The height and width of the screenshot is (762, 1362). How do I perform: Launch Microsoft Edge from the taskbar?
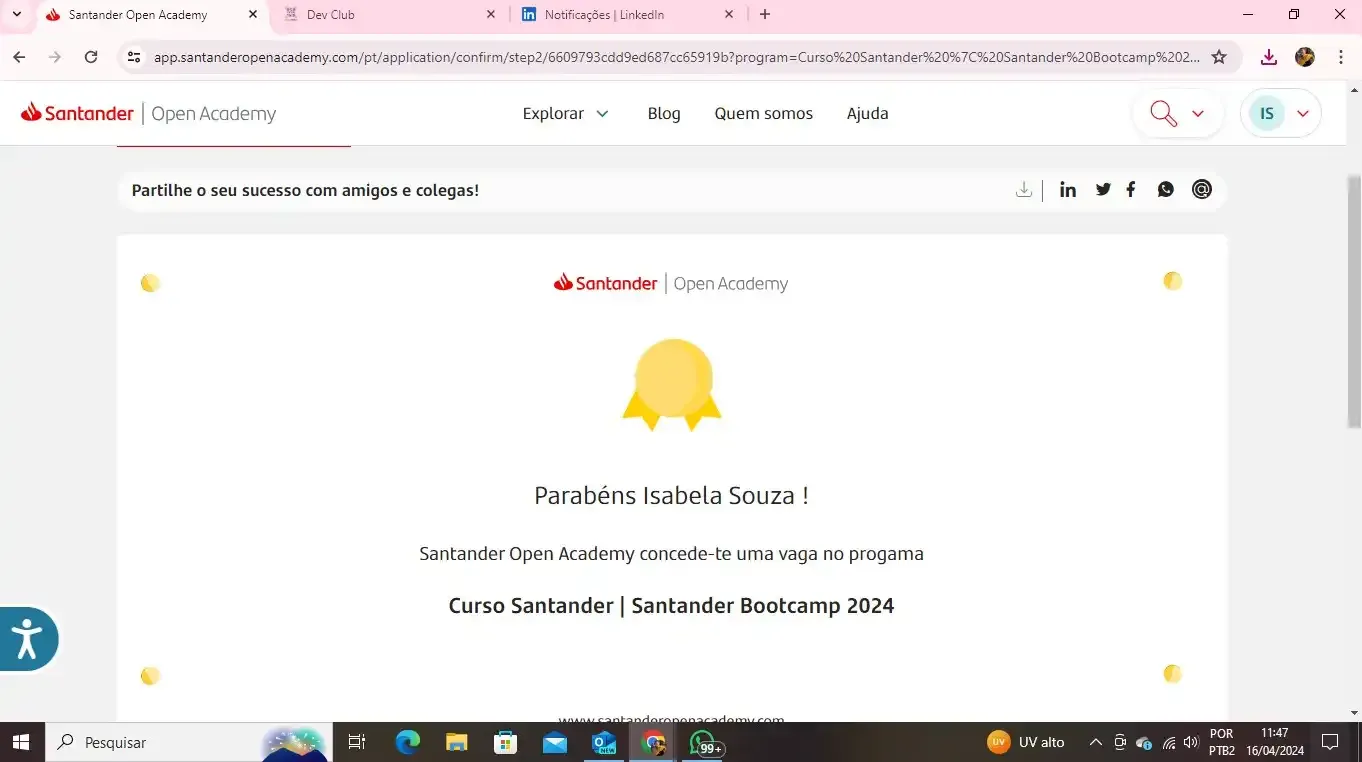[x=408, y=742]
